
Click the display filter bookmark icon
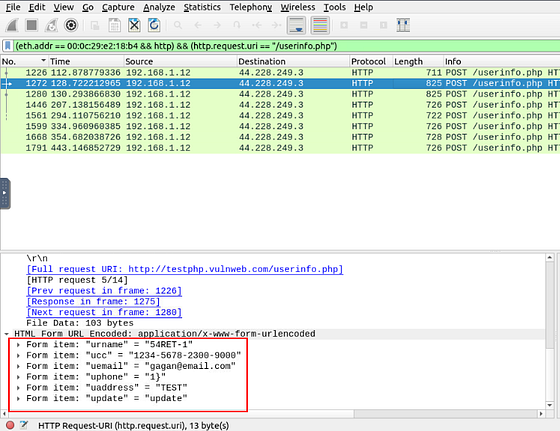click(x=8, y=46)
